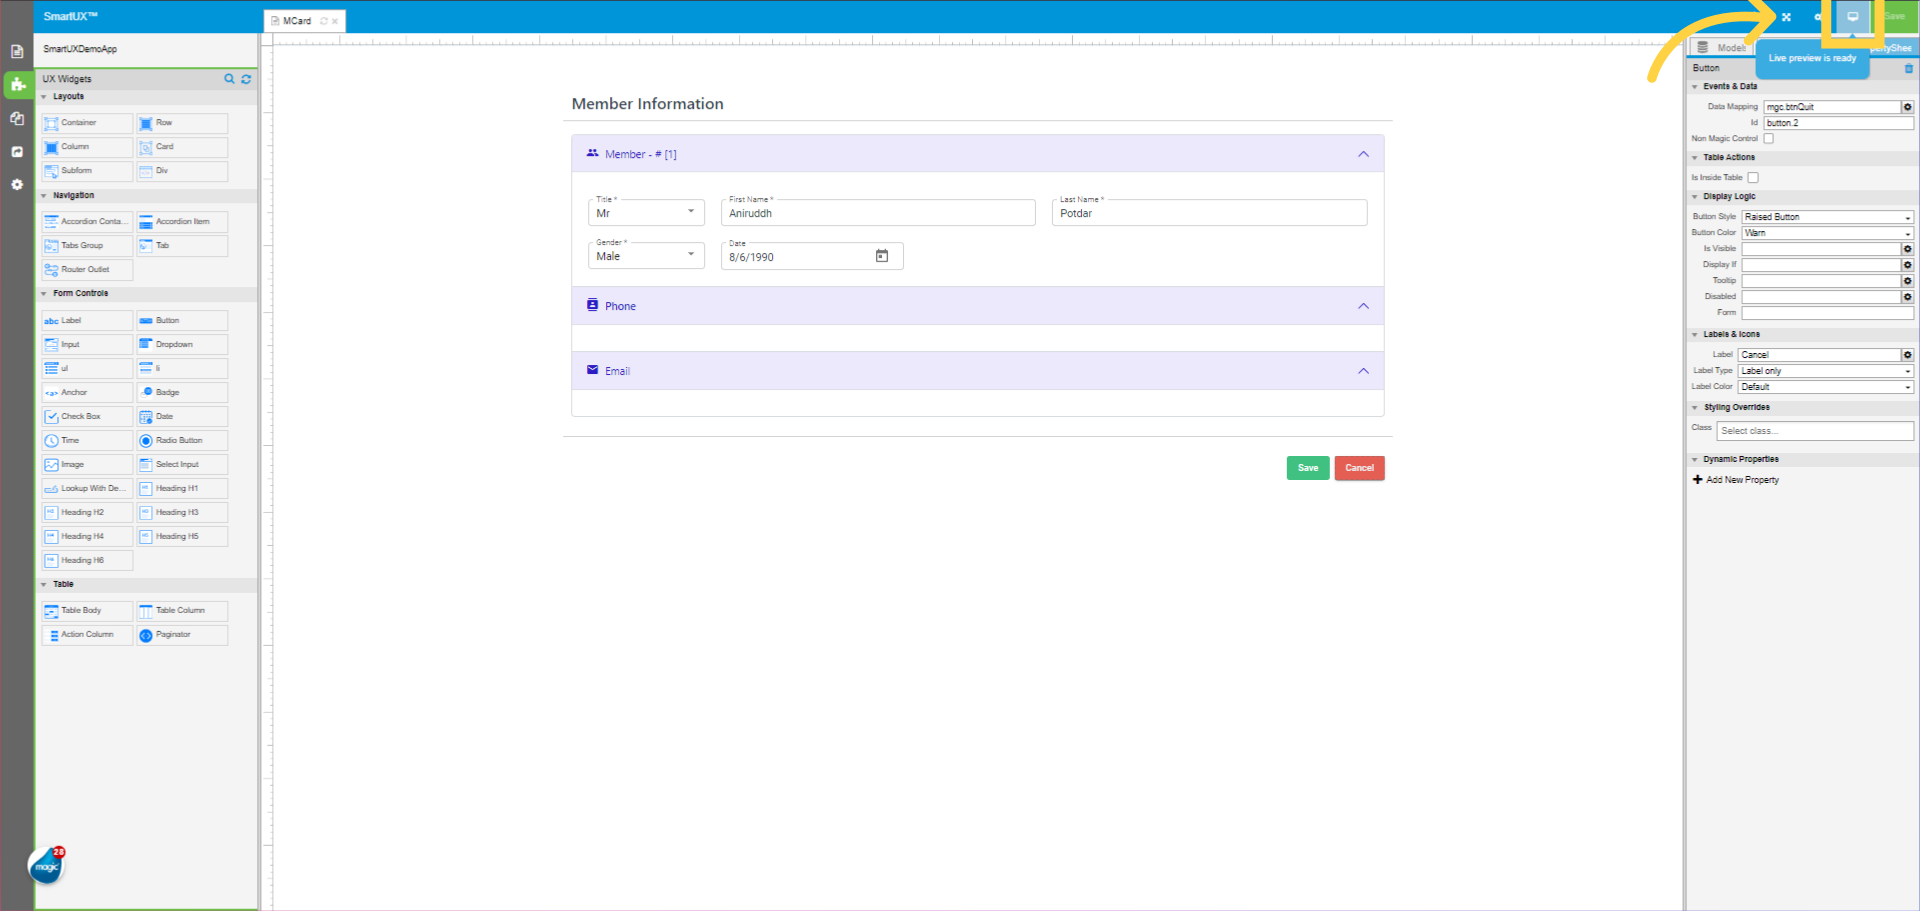This screenshot has width=1920, height=911.
Task: Select the Container layout widget
Action: point(87,123)
